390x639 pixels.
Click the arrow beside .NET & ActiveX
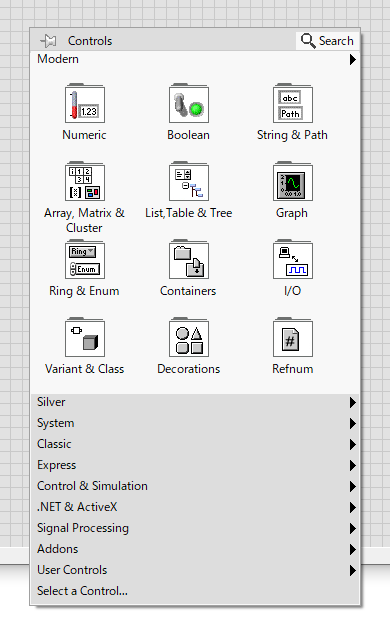353,507
